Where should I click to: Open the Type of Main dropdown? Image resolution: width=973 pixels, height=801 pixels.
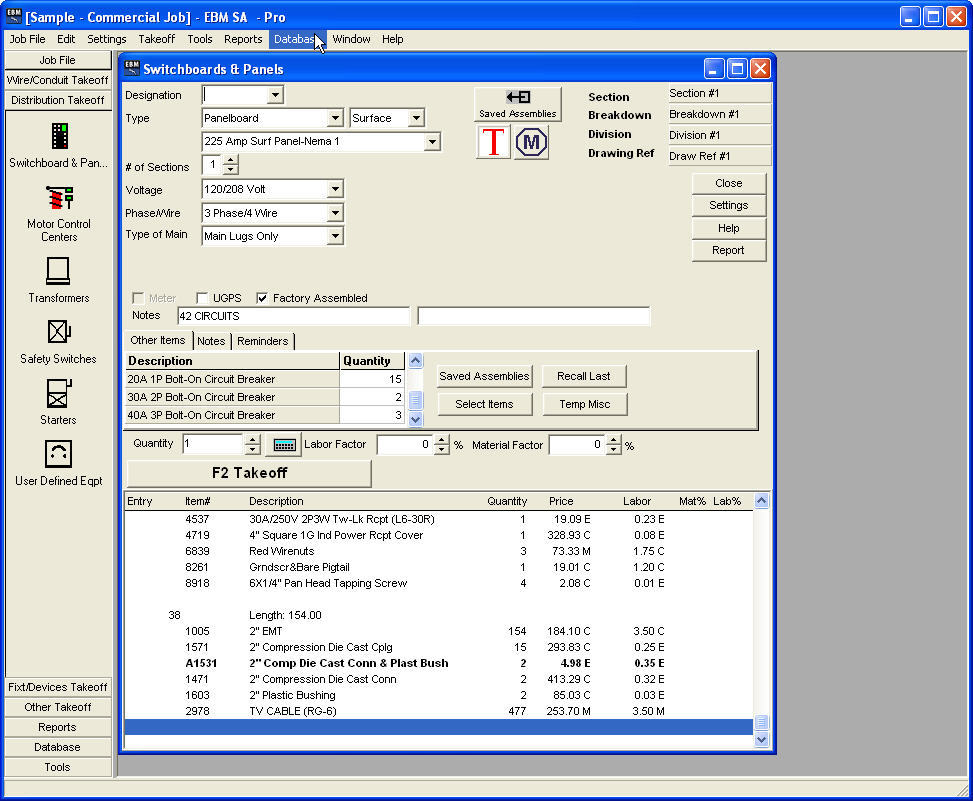coord(335,236)
